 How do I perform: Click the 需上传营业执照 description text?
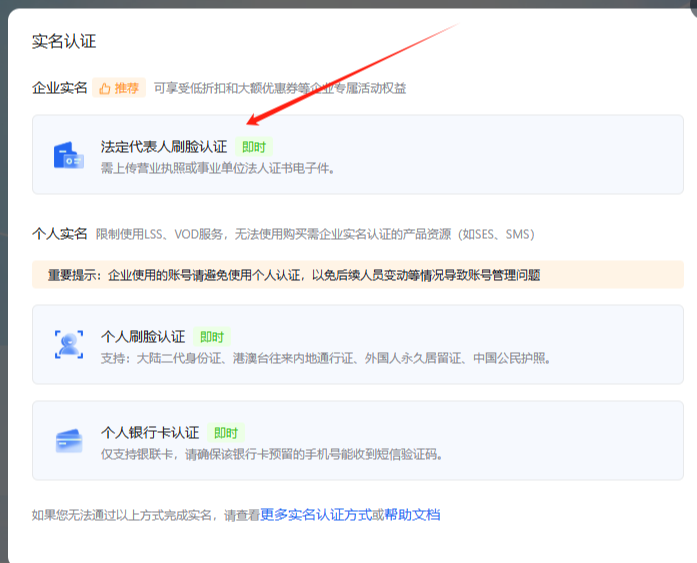(217, 168)
